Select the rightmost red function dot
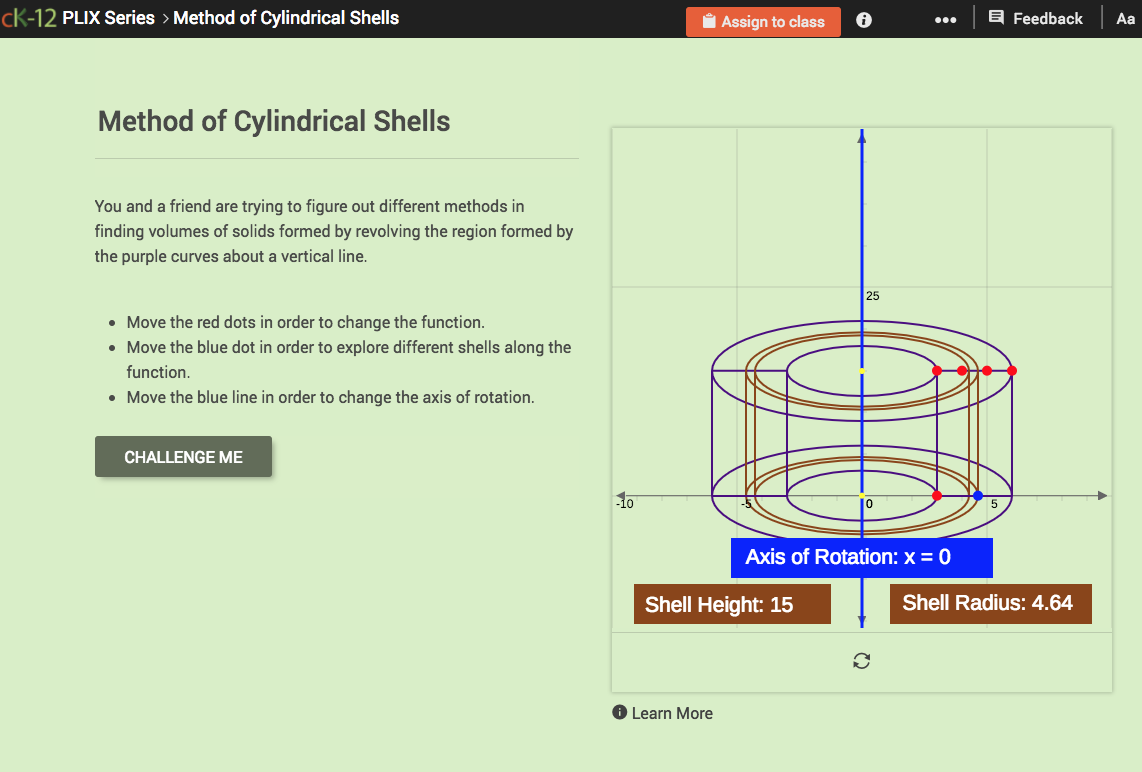This screenshot has width=1142, height=772. pyautogui.click(x=1011, y=370)
